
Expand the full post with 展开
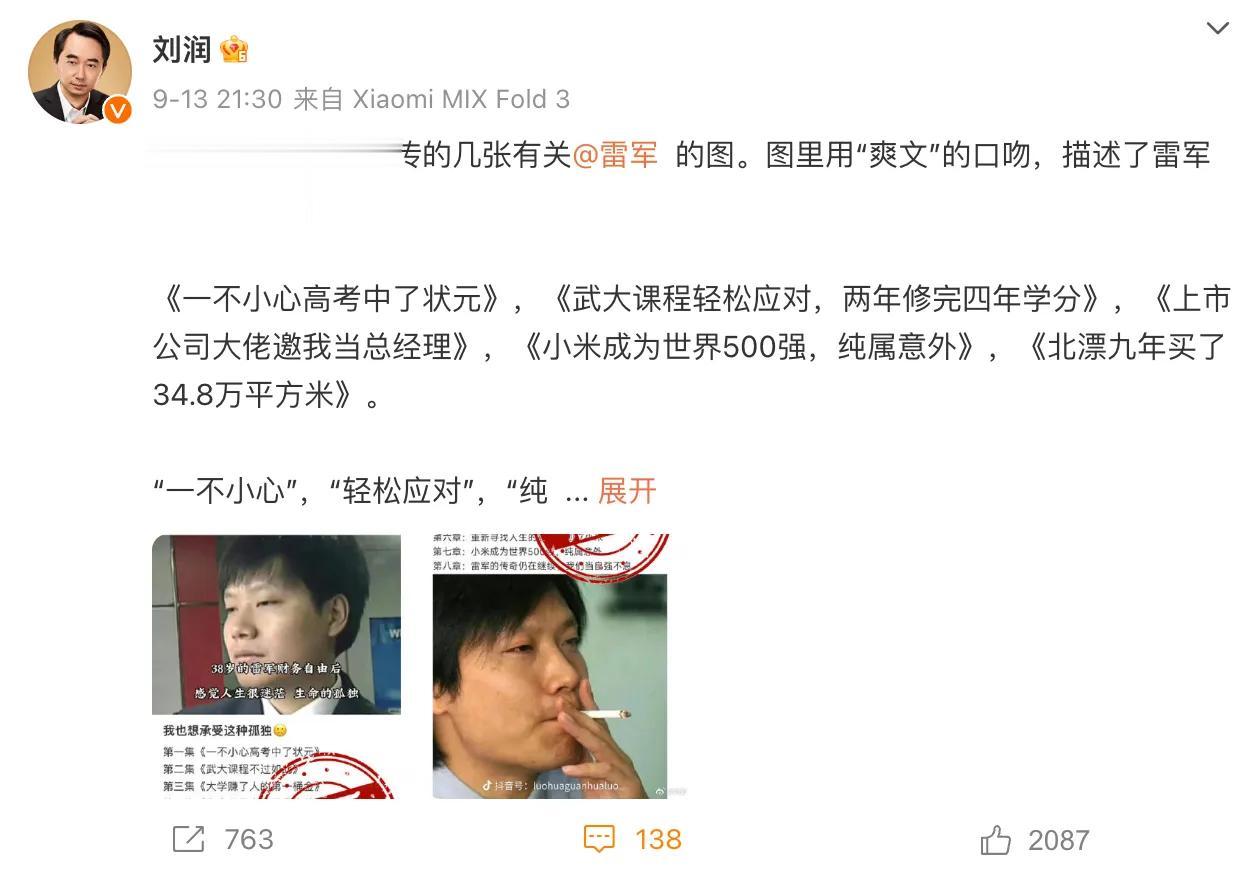pyautogui.click(x=627, y=491)
